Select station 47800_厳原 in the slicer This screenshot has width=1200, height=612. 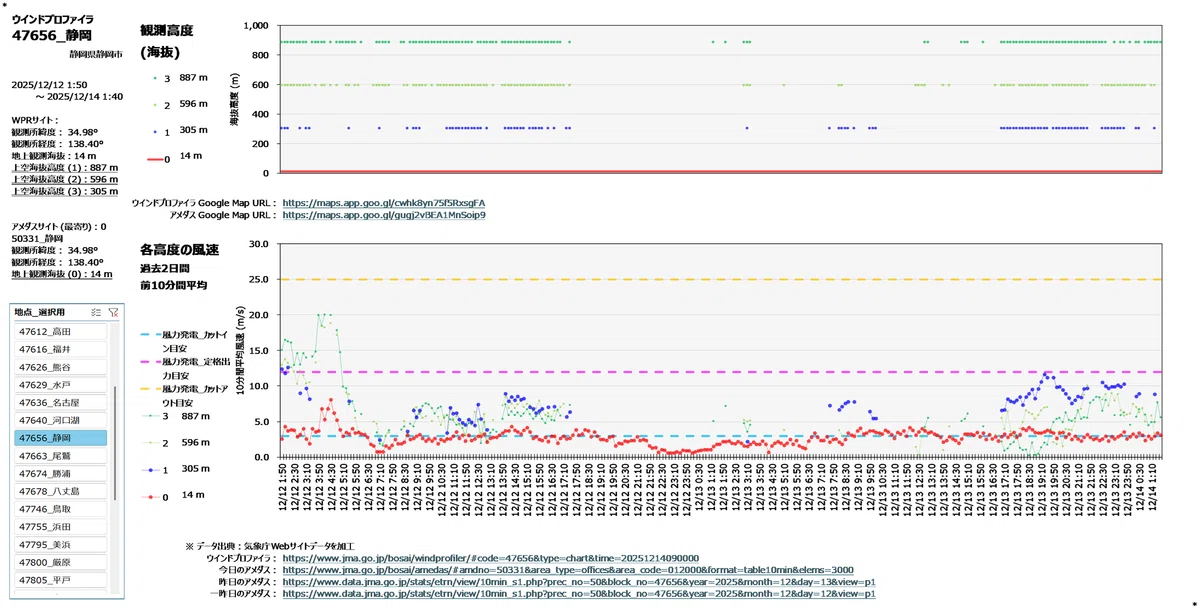(x=61, y=562)
